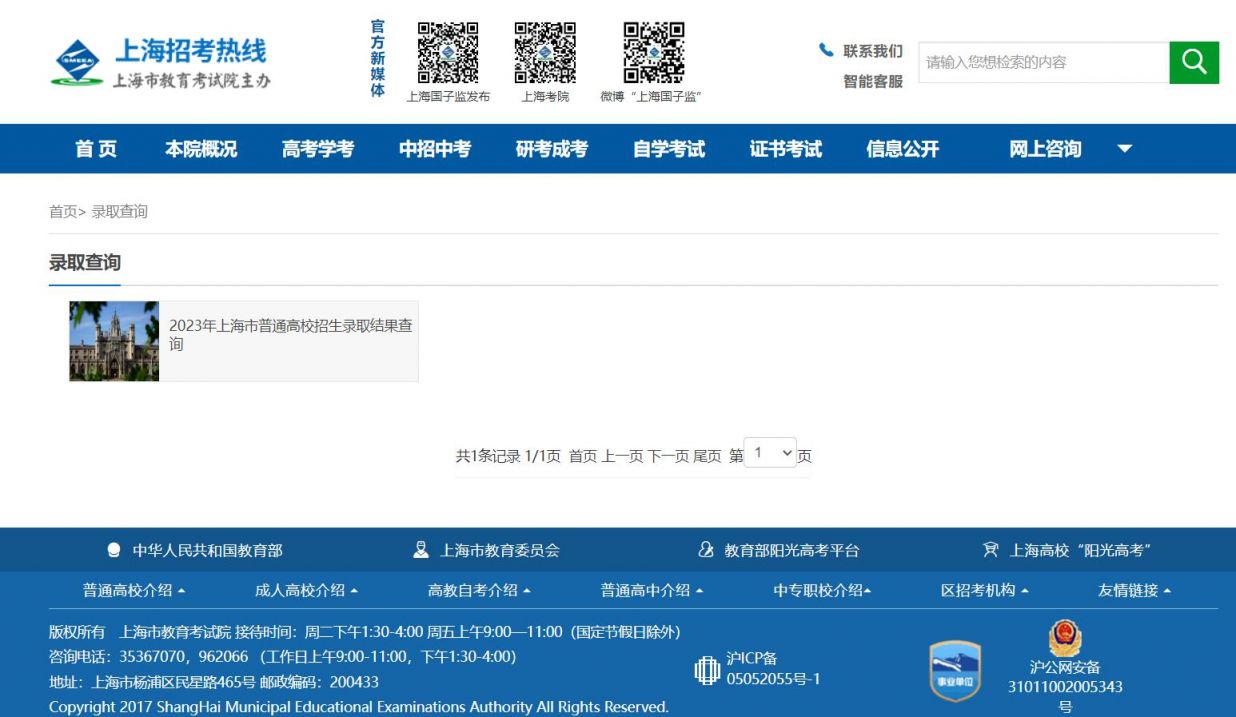Click the Copyright 2017 ShangHai Municipal line
Image resolution: width=1236 pixels, height=717 pixels.
click(359, 707)
